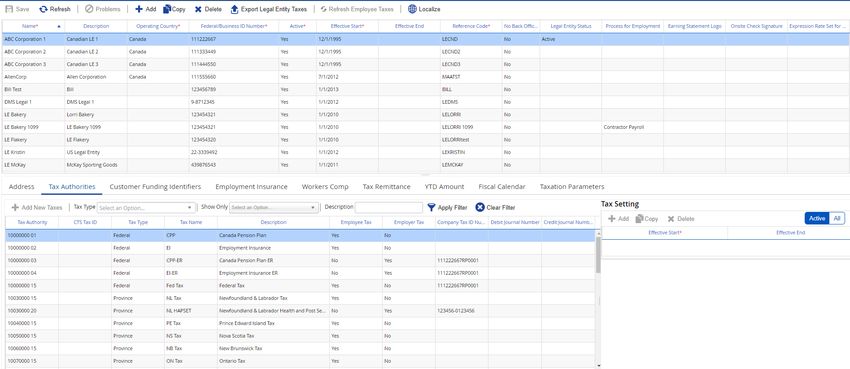
Task: Export Legal Entity Taxes
Action: click(269, 9)
